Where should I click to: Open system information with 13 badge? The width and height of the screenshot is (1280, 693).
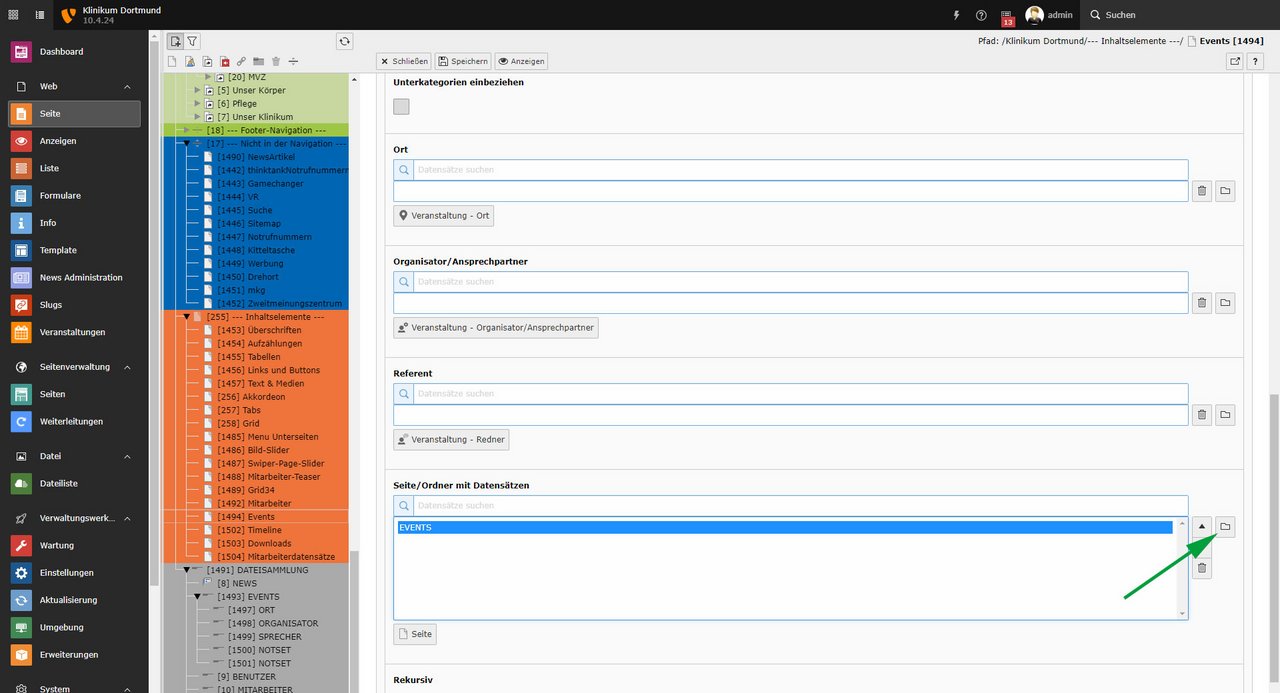(x=1007, y=16)
